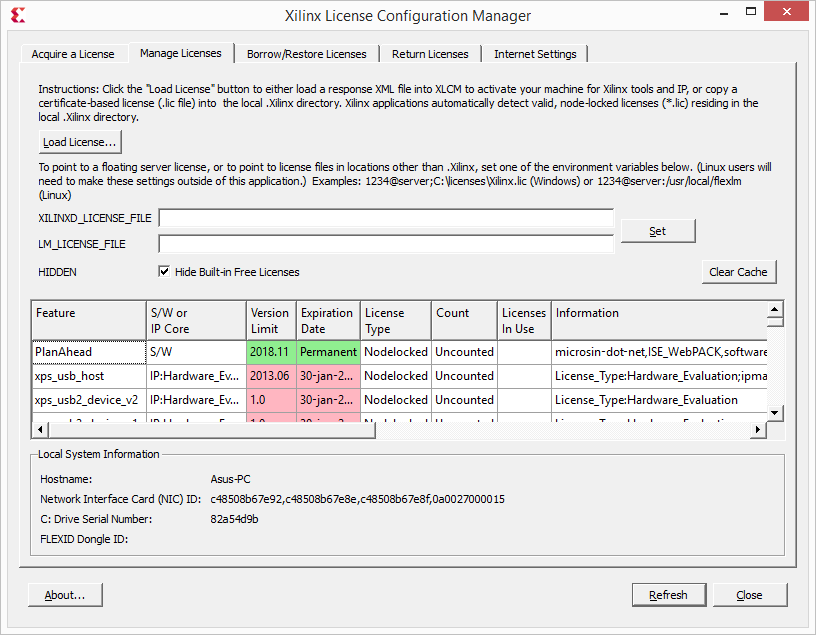Click the Expiration Date column header

(328, 321)
